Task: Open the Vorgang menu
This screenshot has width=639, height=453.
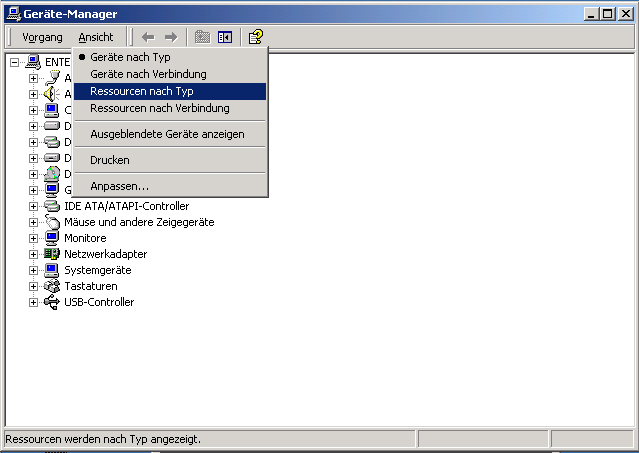Action: tap(42, 37)
